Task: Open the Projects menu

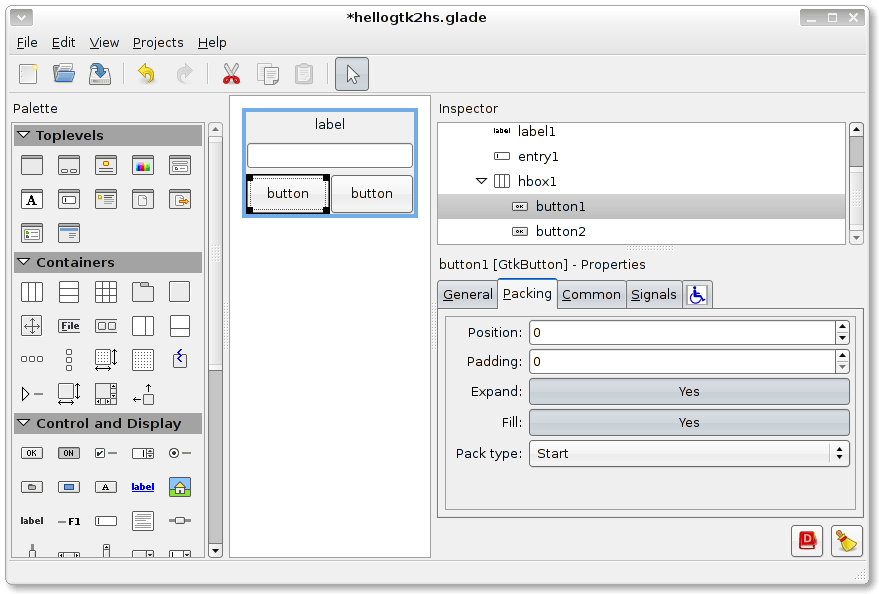Action: point(157,42)
